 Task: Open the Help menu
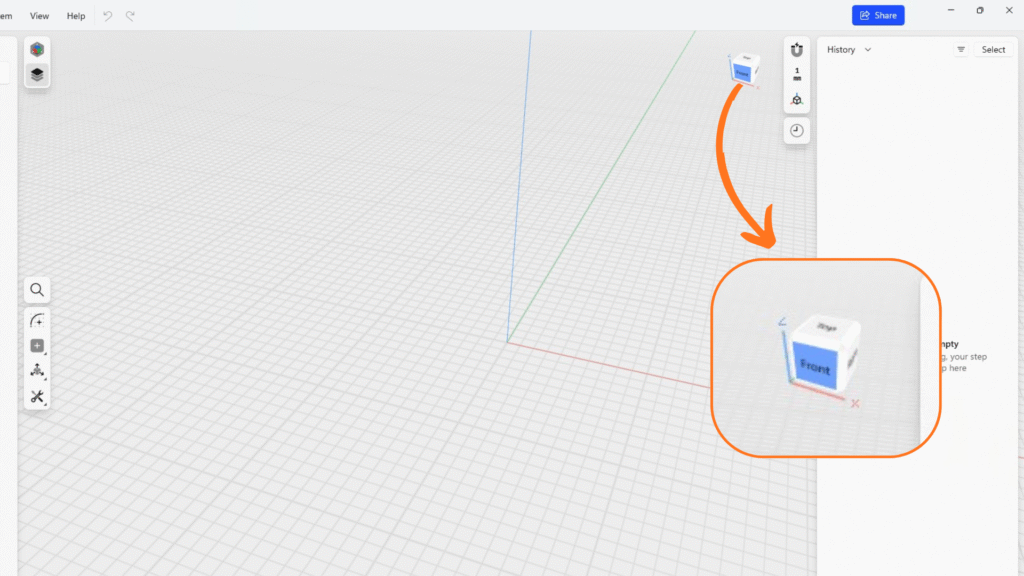[76, 16]
